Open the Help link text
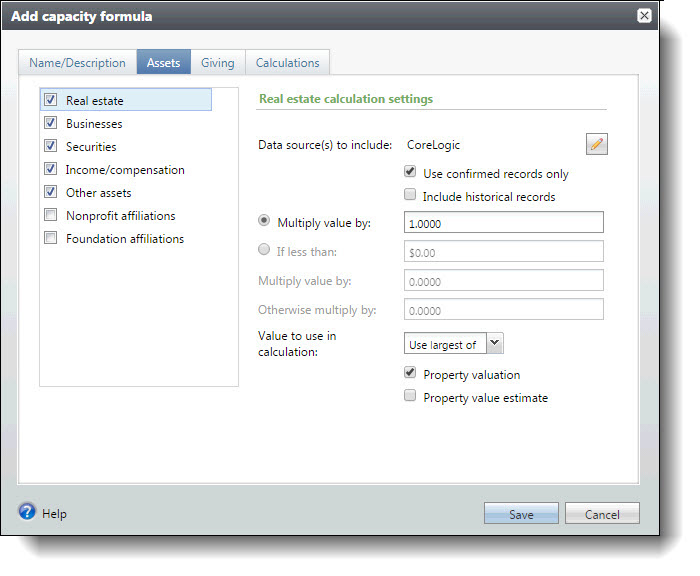 (54, 513)
